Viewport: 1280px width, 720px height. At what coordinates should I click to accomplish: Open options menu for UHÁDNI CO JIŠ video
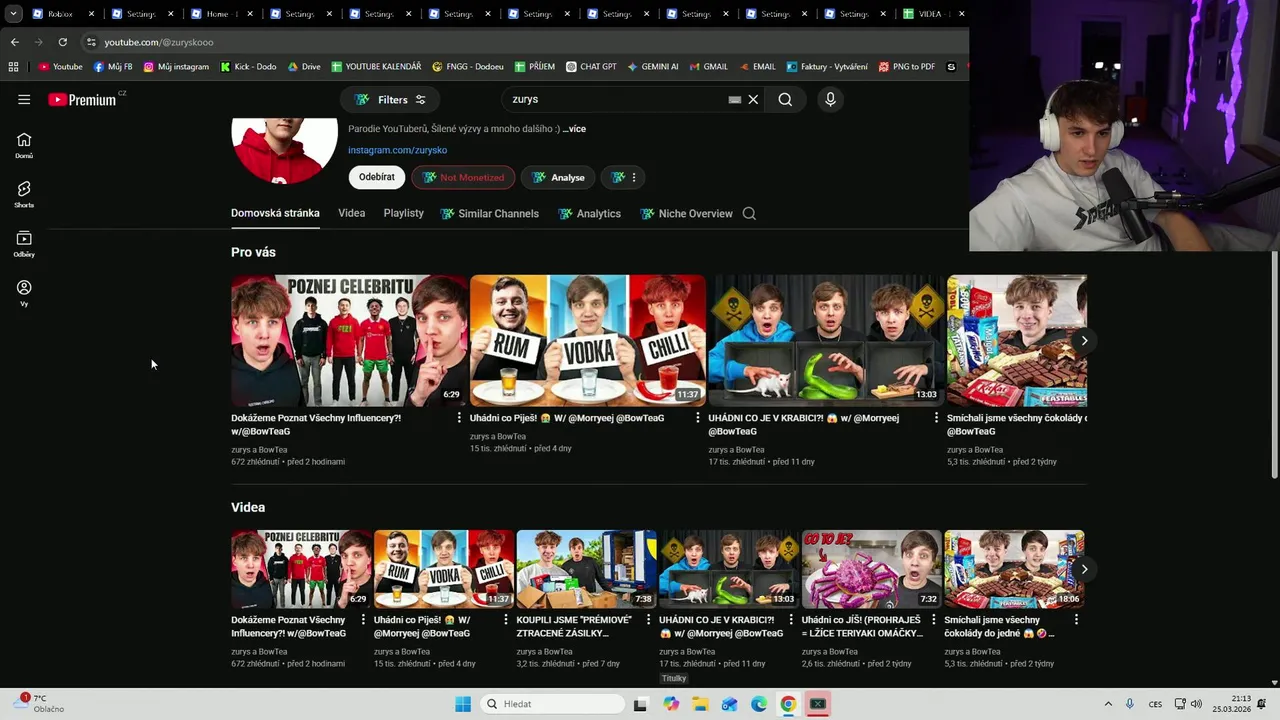point(933,620)
